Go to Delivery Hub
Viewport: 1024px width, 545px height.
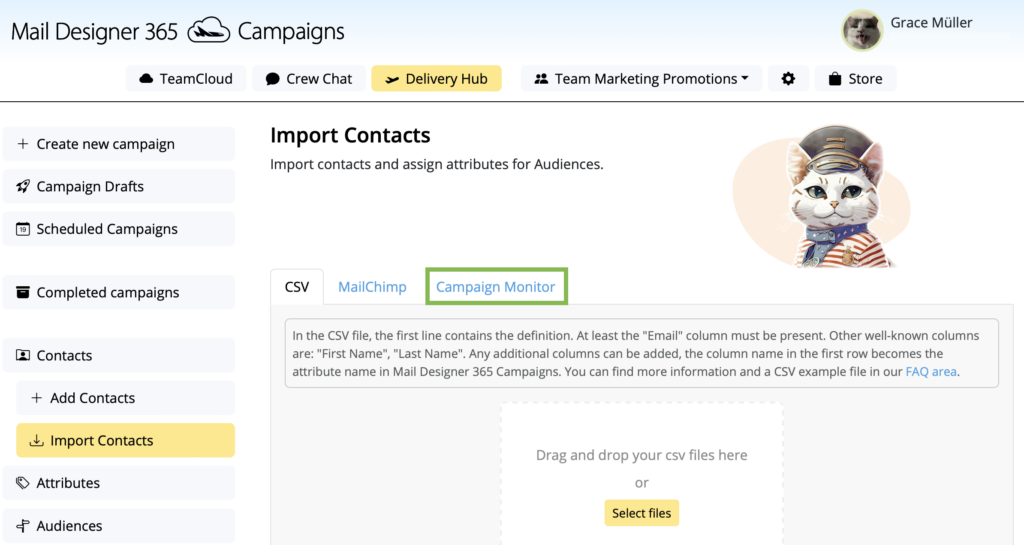436,78
